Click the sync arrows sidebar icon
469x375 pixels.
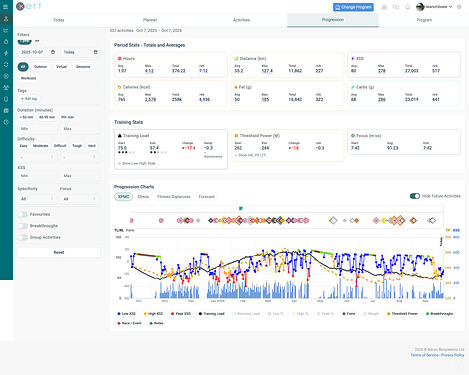[6, 65]
